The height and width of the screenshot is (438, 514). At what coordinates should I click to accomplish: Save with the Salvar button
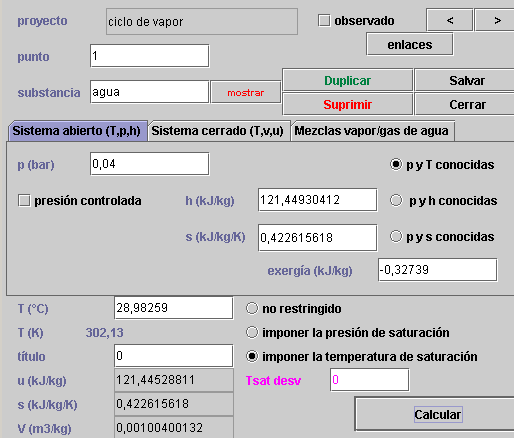tap(465, 80)
